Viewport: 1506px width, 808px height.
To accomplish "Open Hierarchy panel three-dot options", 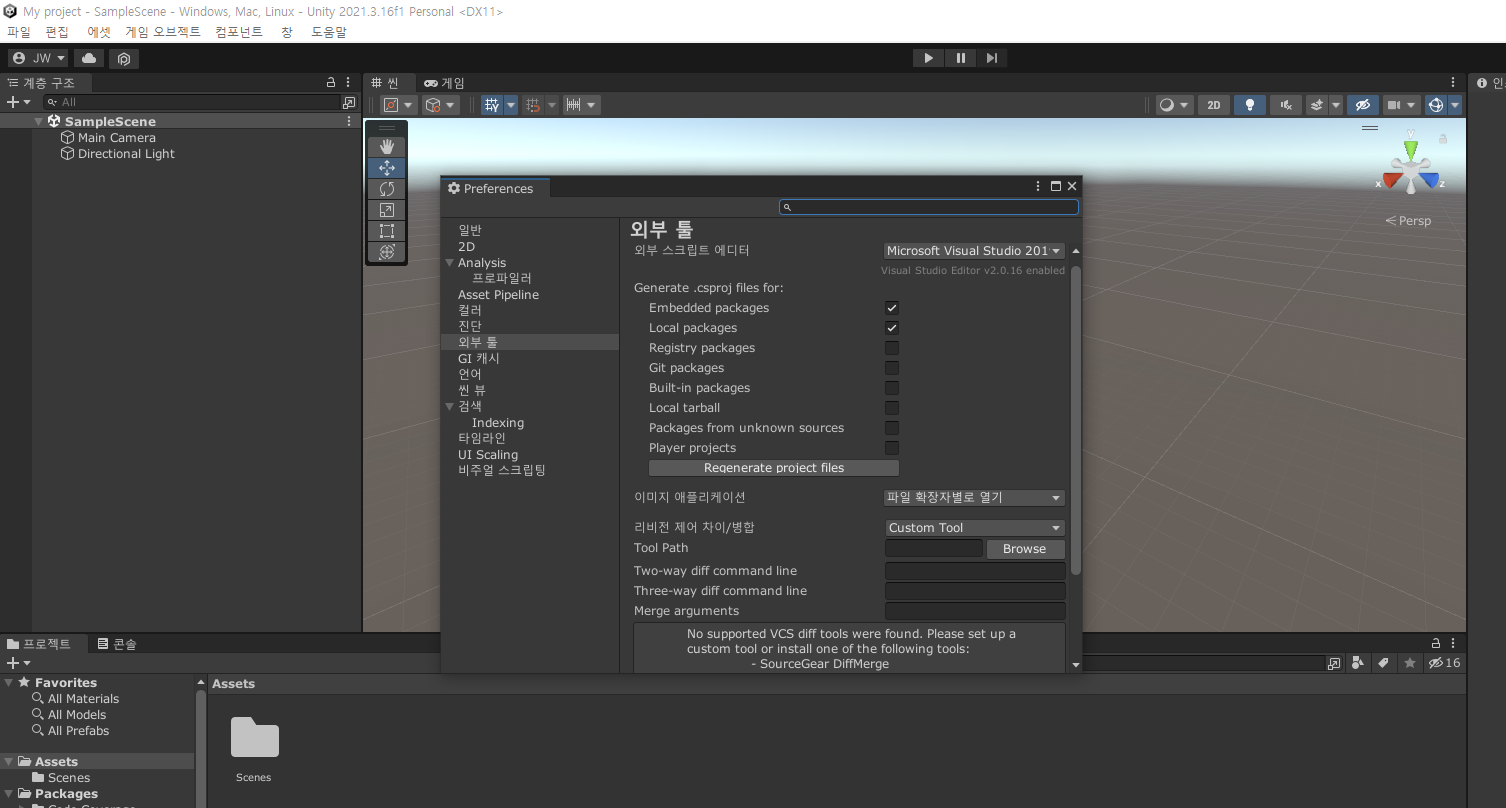I will pos(348,82).
